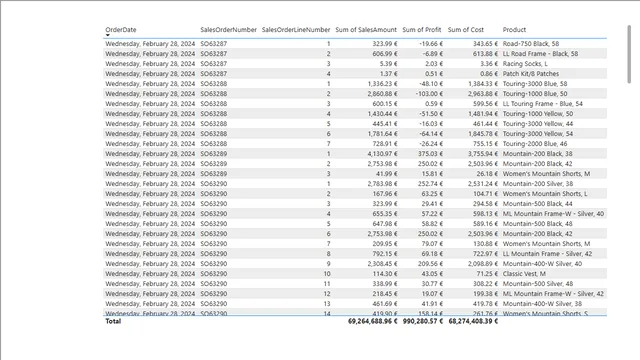This screenshot has width=640, height=360.
Task: Select the Touring-3000 Yellow, 54 cell
Action: pos(538,134)
